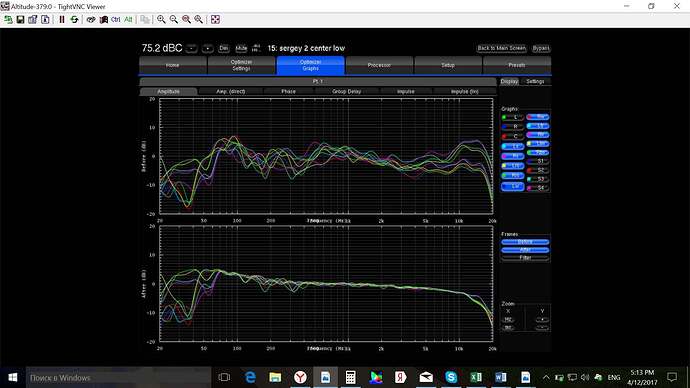Toggle the S3 channel graph

pos(538,179)
